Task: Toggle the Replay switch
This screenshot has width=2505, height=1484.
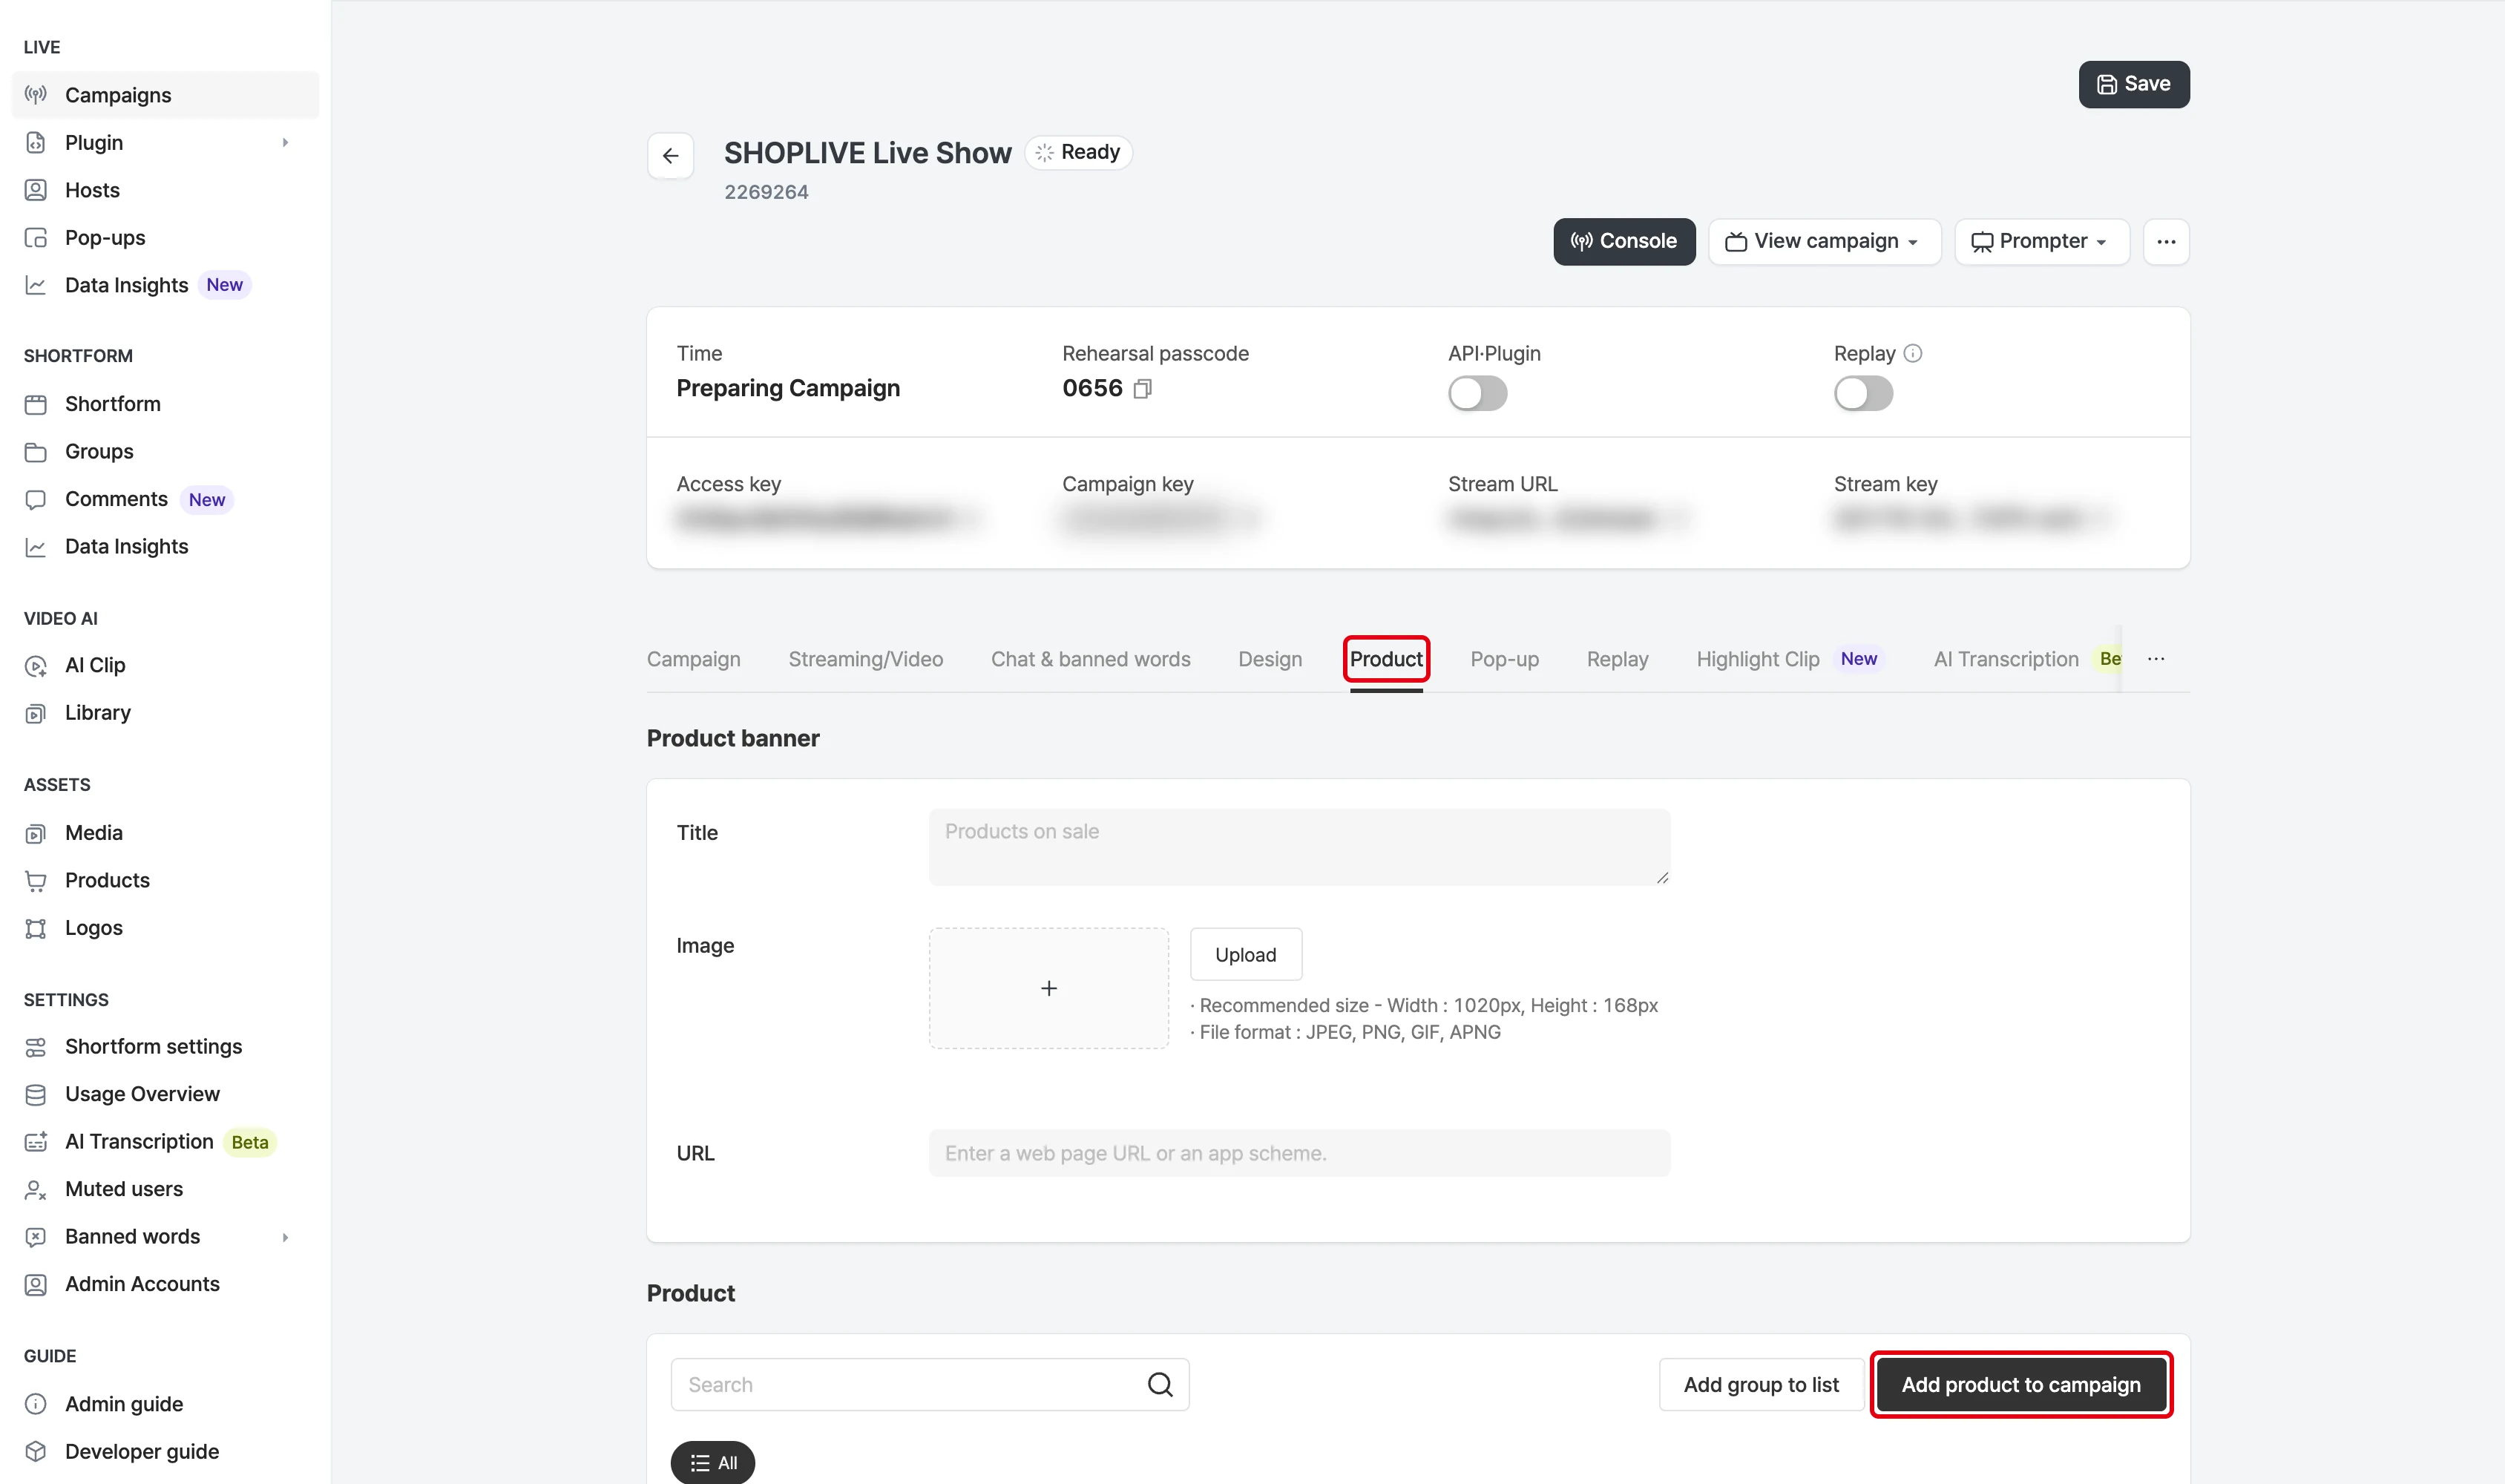Action: (x=1863, y=393)
